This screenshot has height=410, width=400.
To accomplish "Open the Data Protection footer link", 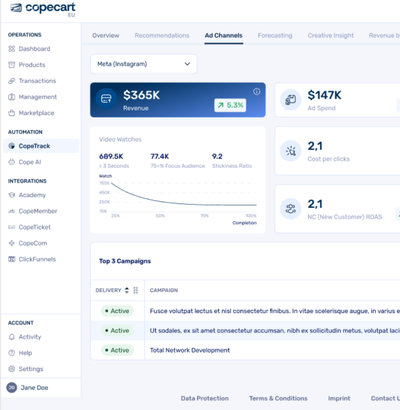I will point(205,398).
